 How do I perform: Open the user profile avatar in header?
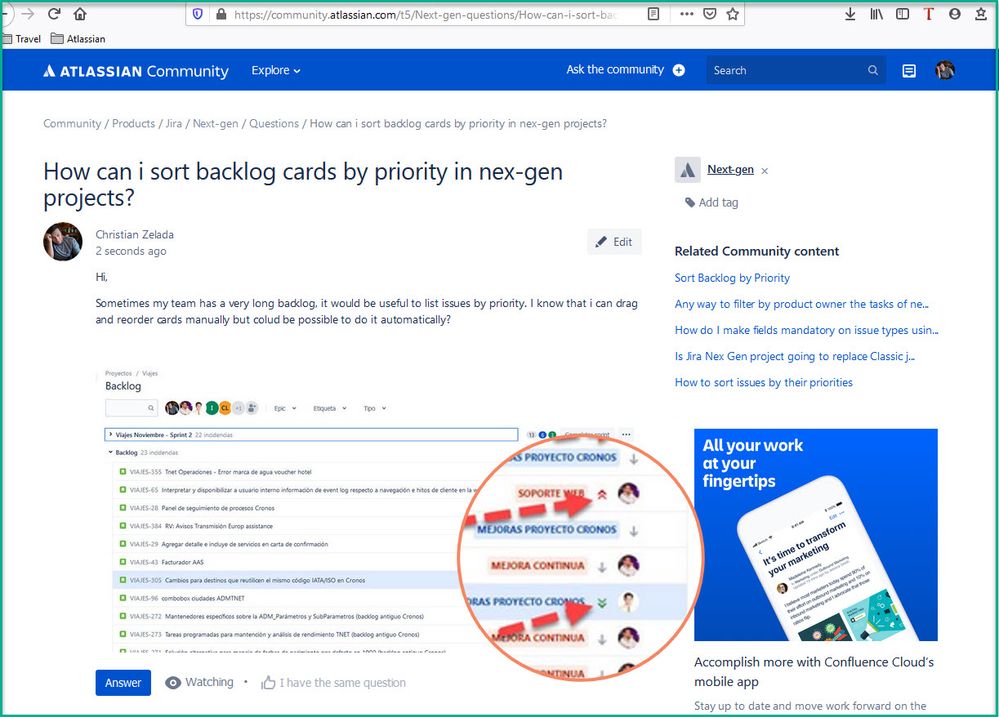(945, 70)
